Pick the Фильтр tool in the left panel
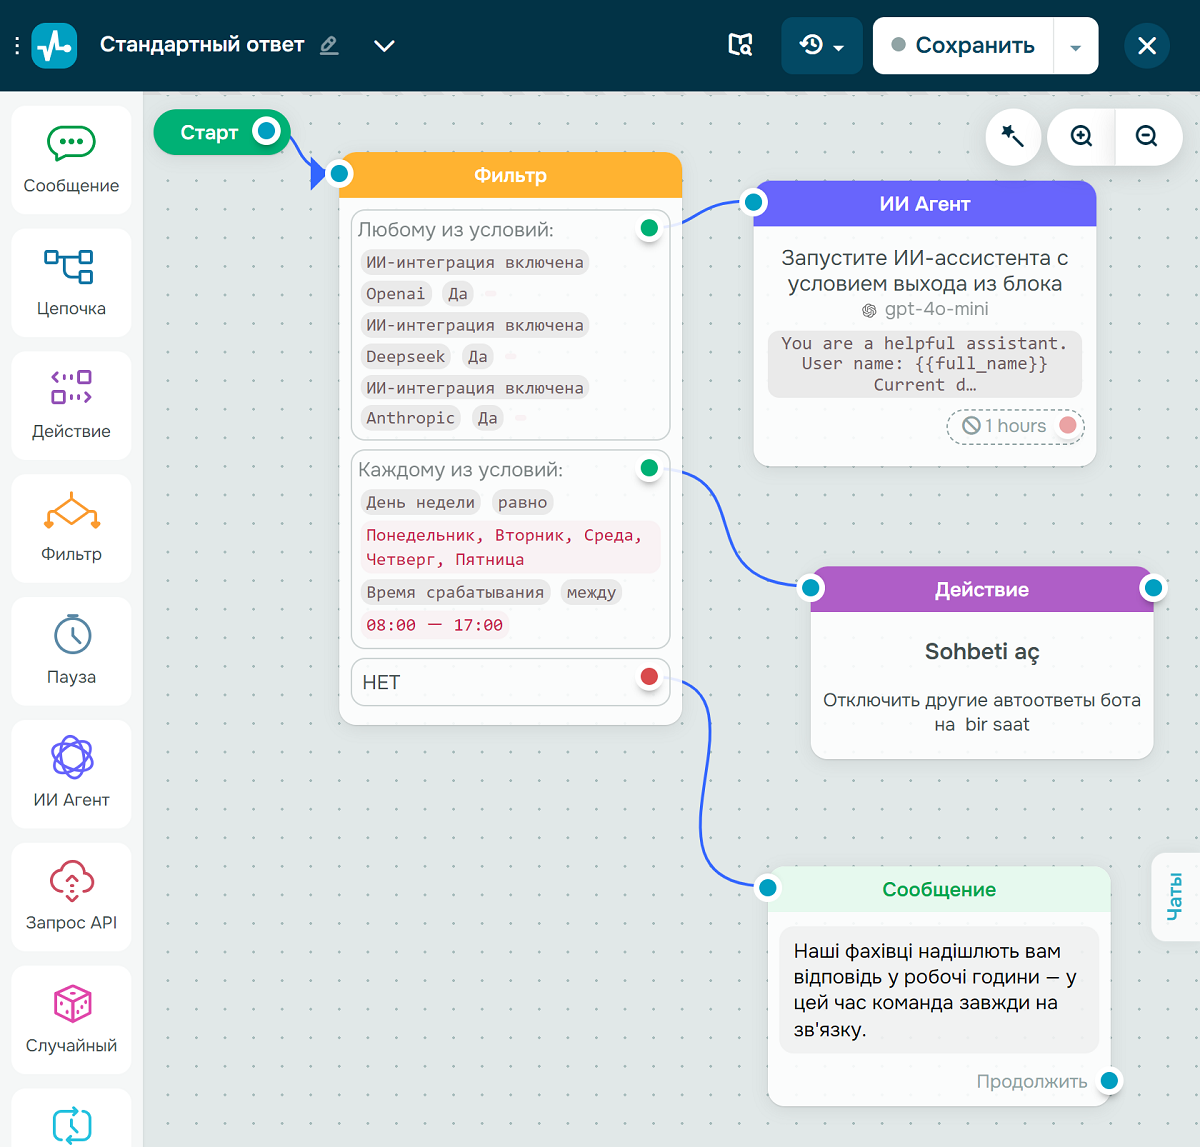Screen dimensions: 1200x1147 tap(70, 527)
